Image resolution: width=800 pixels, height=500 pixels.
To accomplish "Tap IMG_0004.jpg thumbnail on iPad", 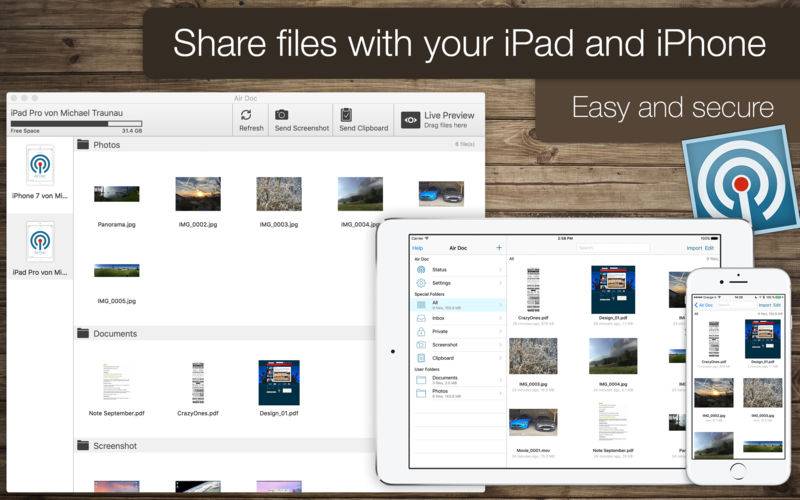I will click(x=613, y=356).
